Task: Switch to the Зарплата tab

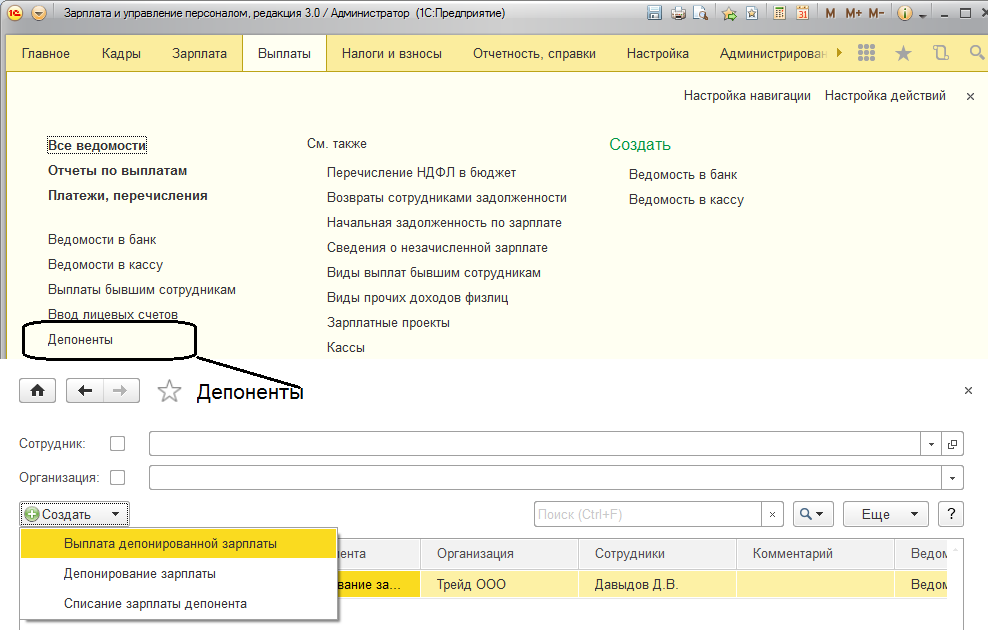Action: [x=199, y=53]
